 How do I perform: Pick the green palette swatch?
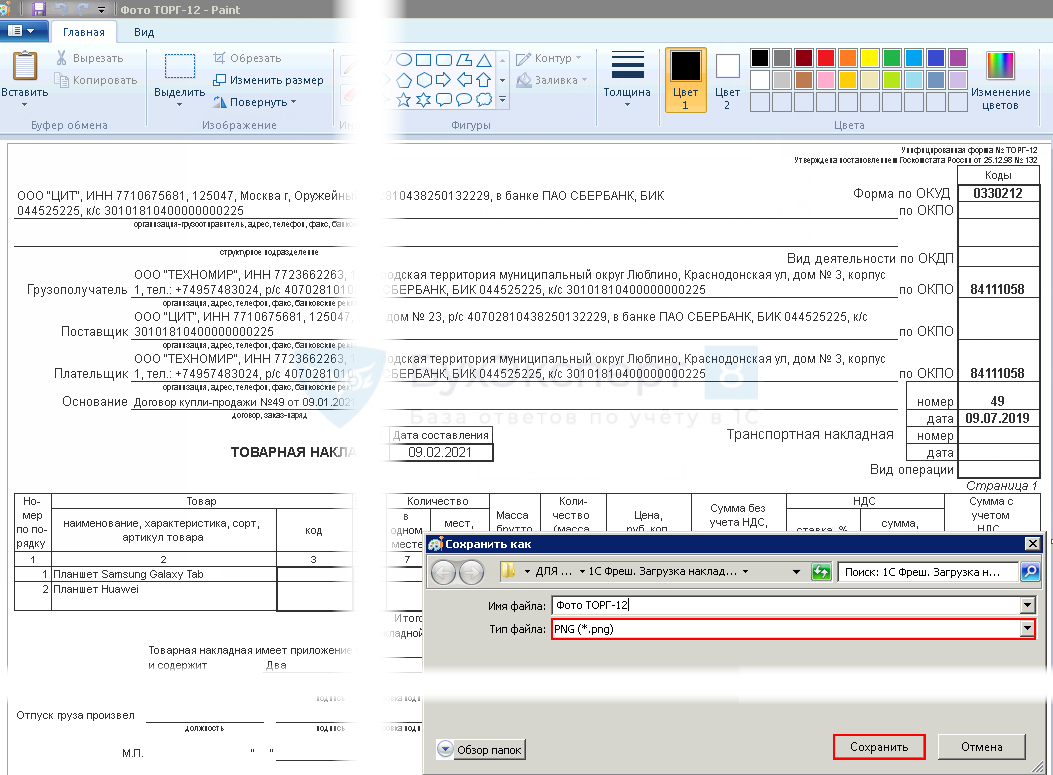click(x=892, y=58)
